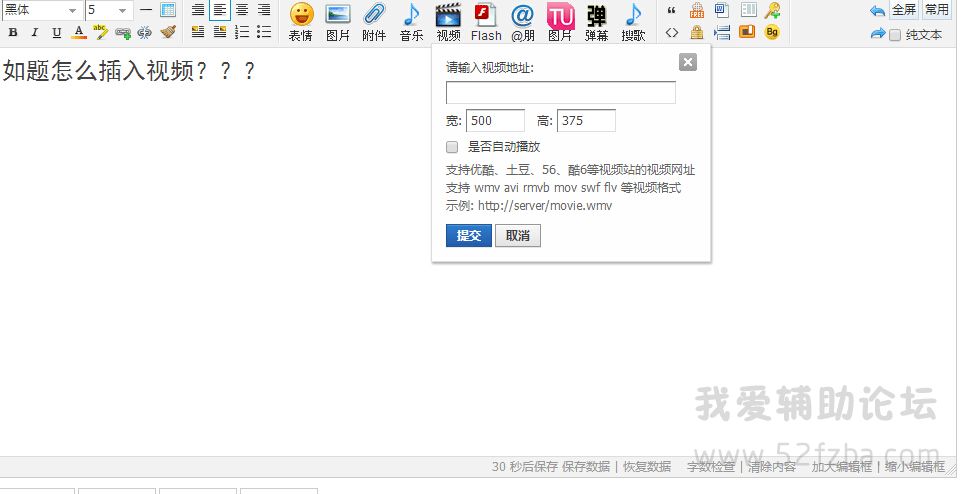Submit video with the 提交 button

(x=469, y=235)
